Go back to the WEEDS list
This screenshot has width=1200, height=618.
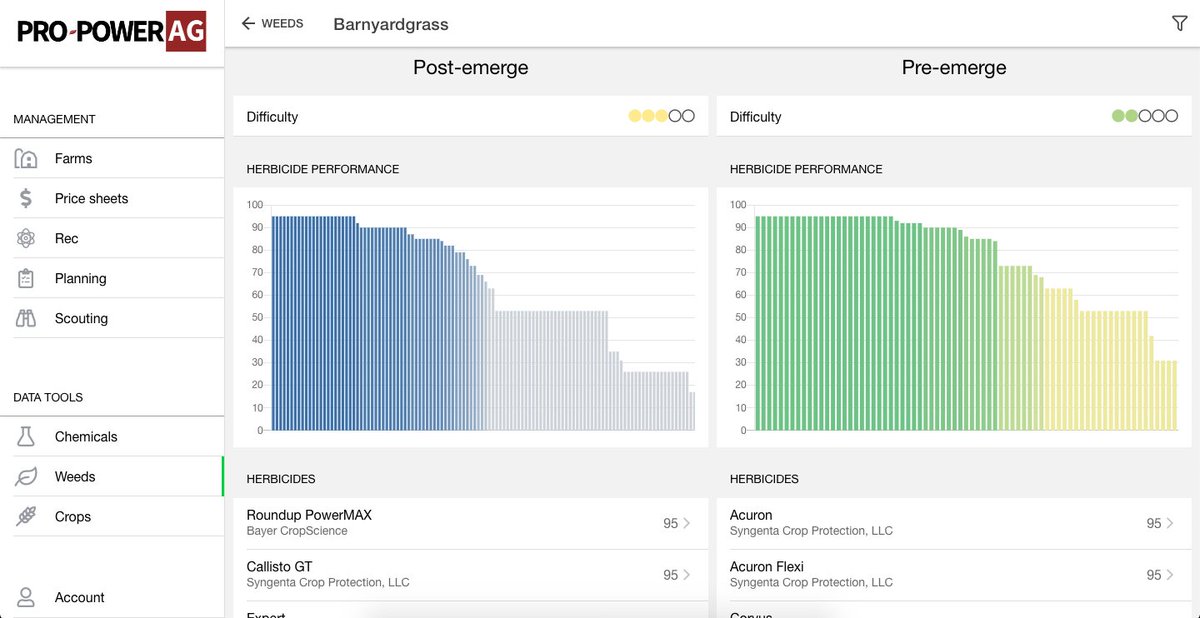pos(272,23)
